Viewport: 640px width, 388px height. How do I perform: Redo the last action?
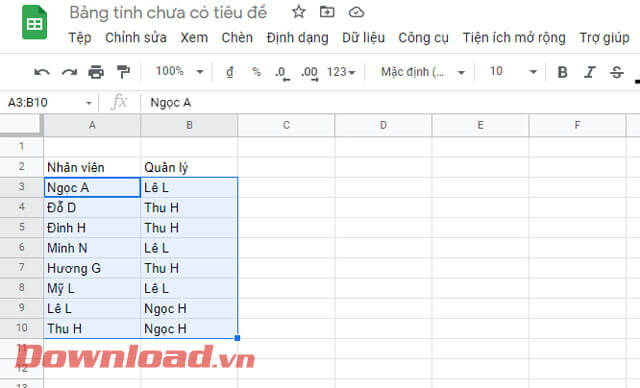[x=69, y=72]
